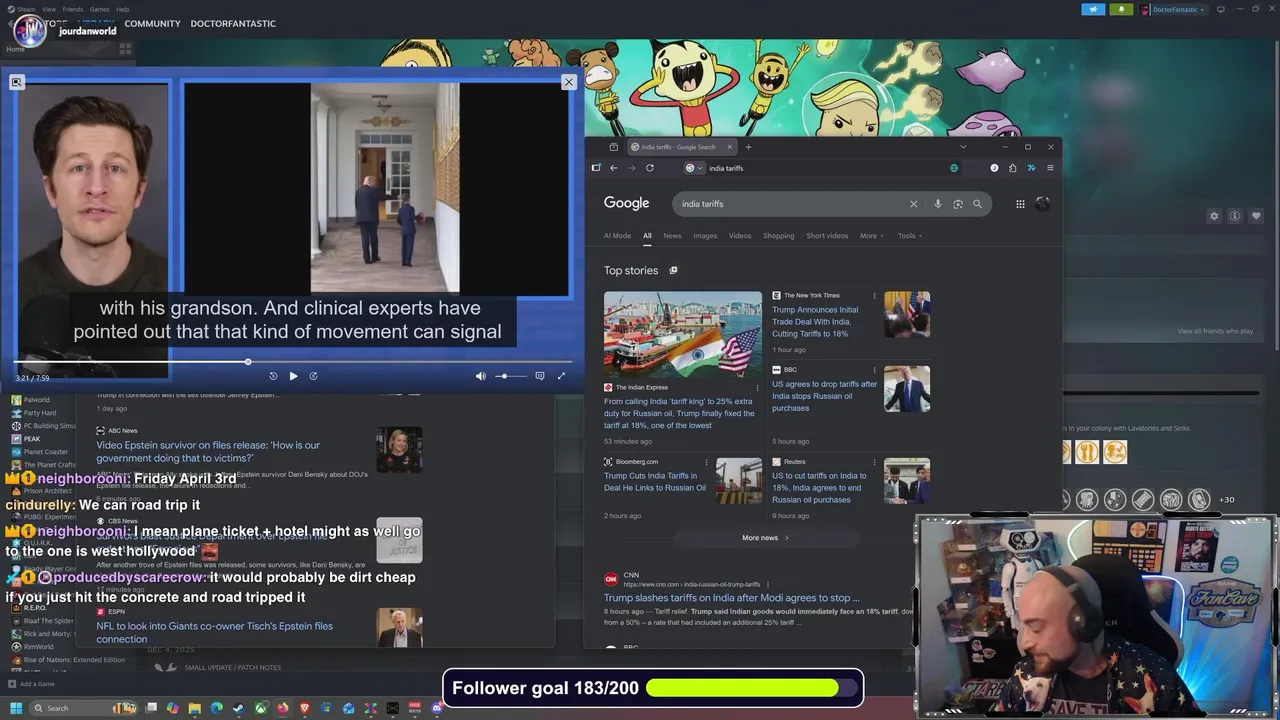
Task: Click the Google logo
Action: pyautogui.click(x=626, y=204)
